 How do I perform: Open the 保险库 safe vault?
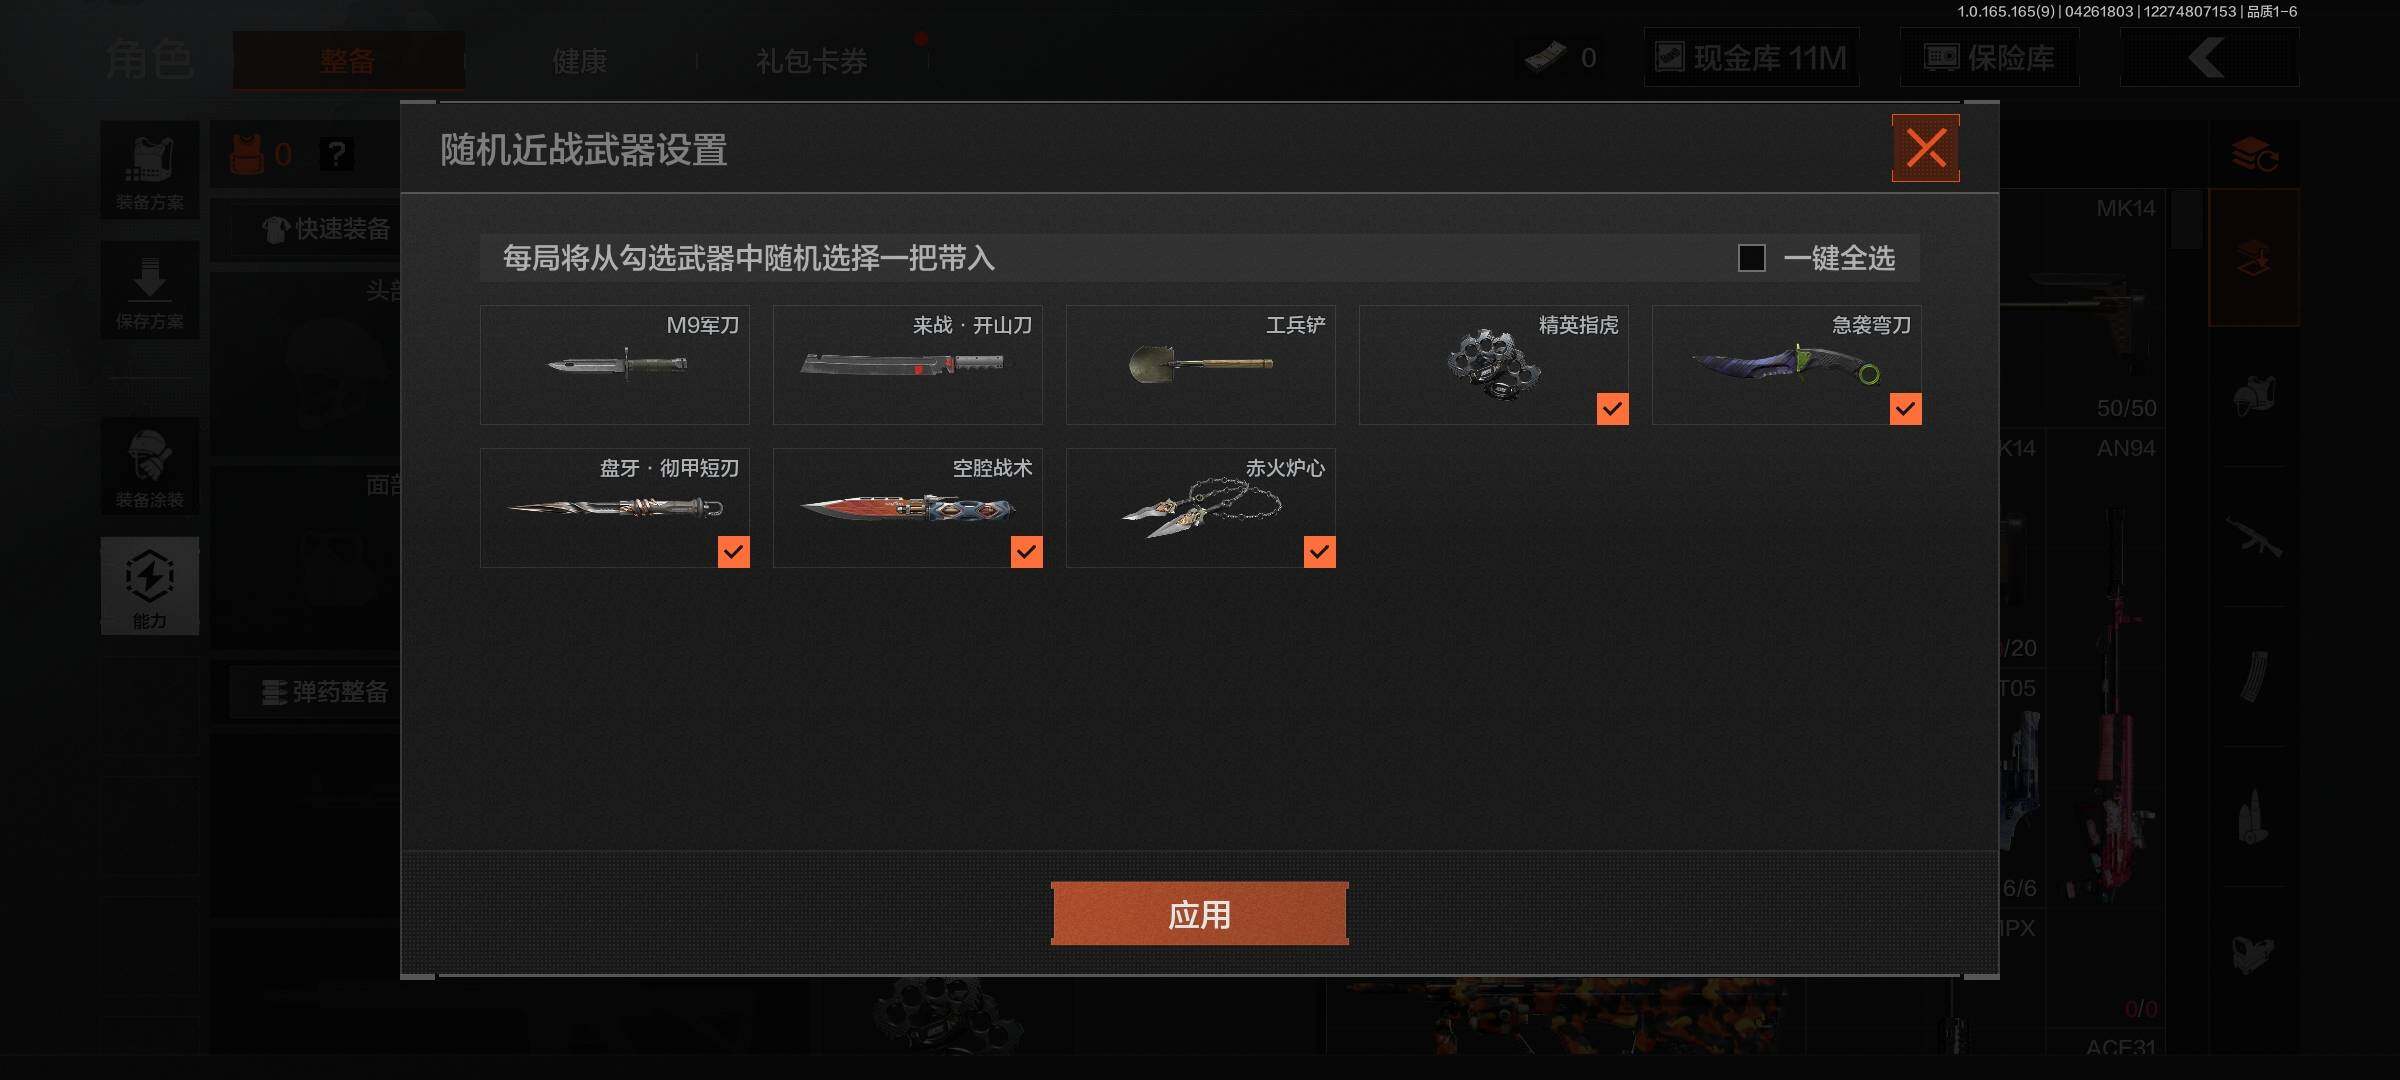[1990, 58]
